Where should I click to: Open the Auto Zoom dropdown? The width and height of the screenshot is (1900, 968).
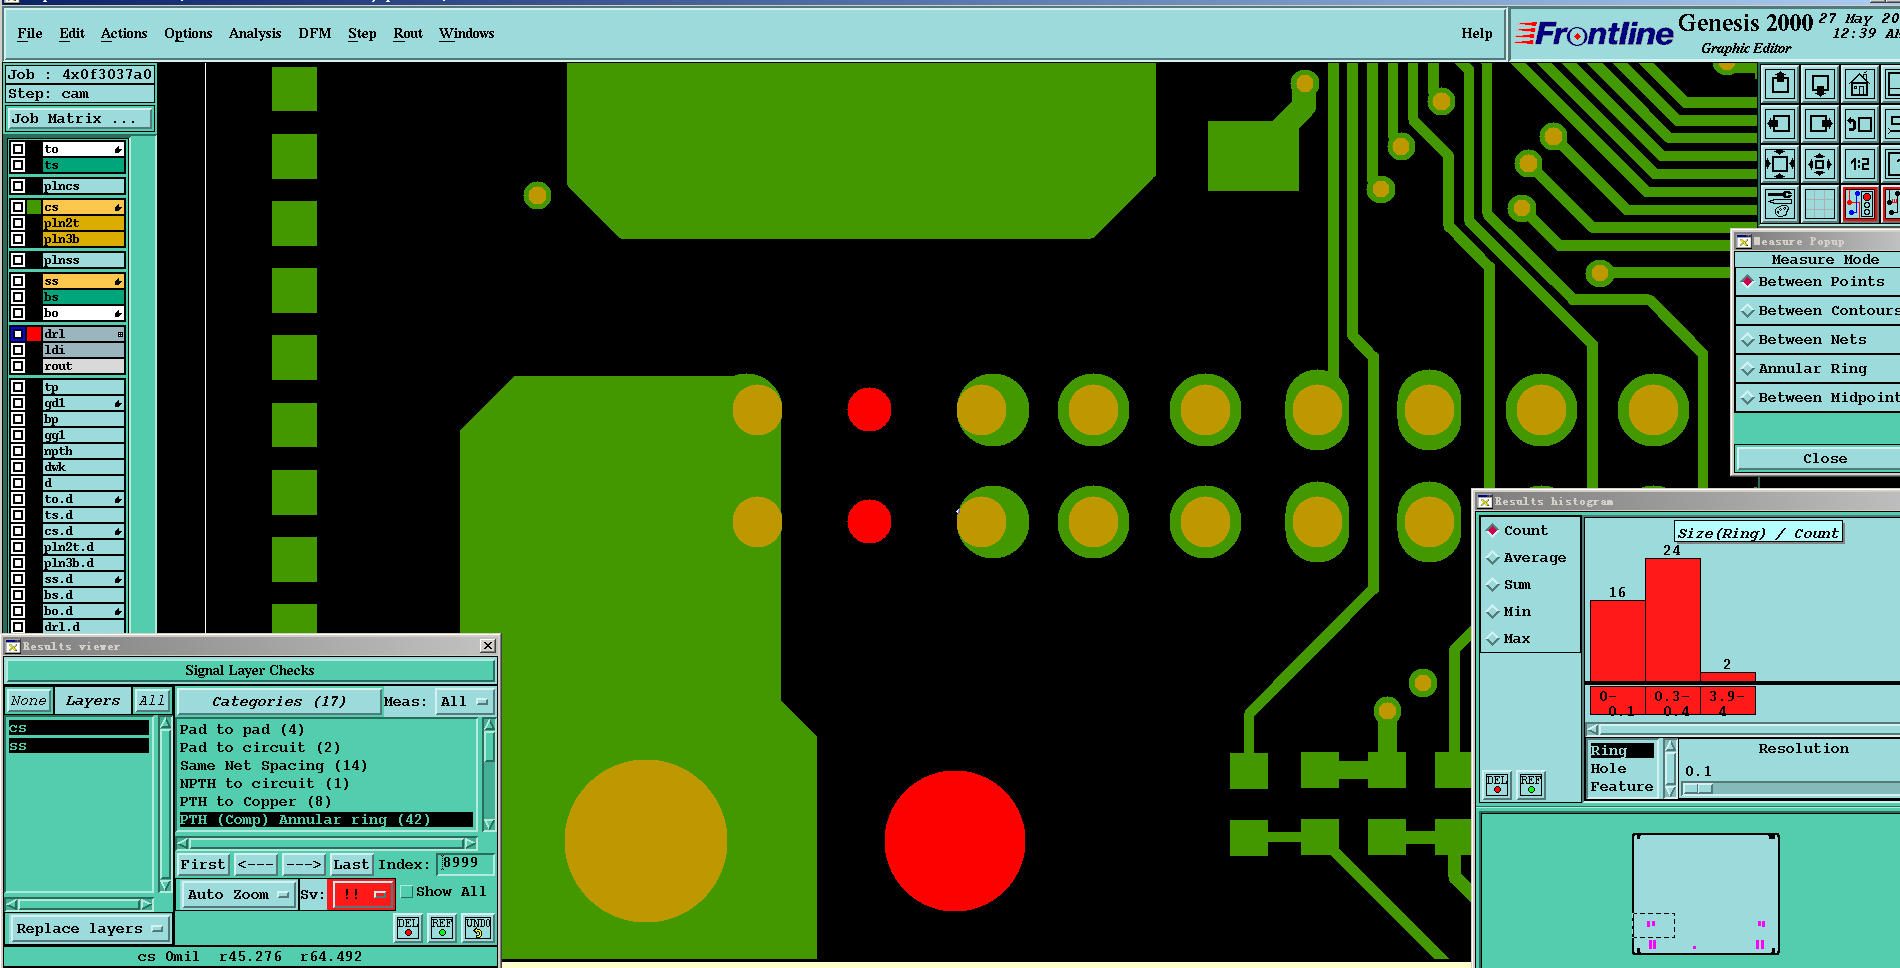(238, 894)
